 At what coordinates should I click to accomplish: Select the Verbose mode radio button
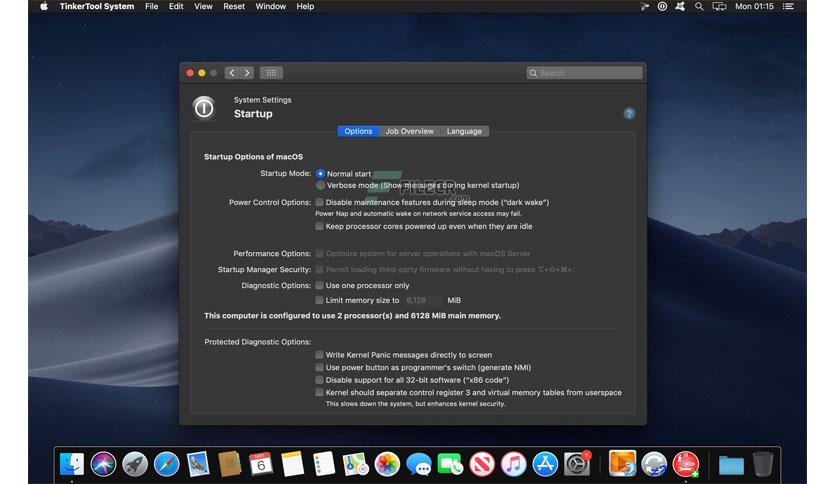(320, 185)
